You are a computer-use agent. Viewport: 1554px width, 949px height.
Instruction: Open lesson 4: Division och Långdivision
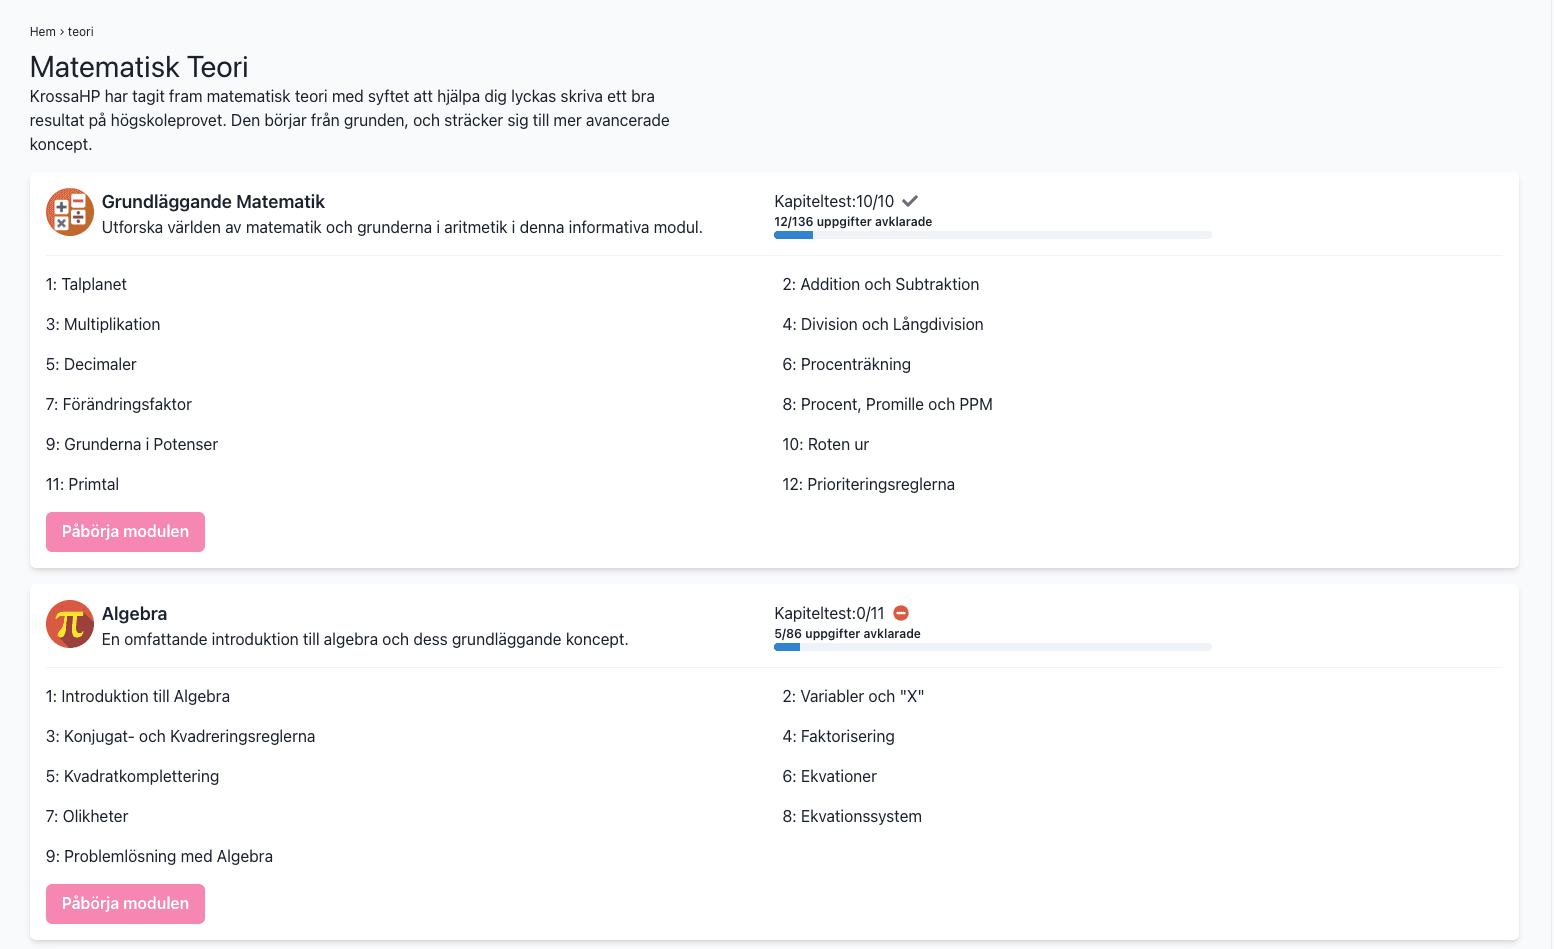coord(882,325)
